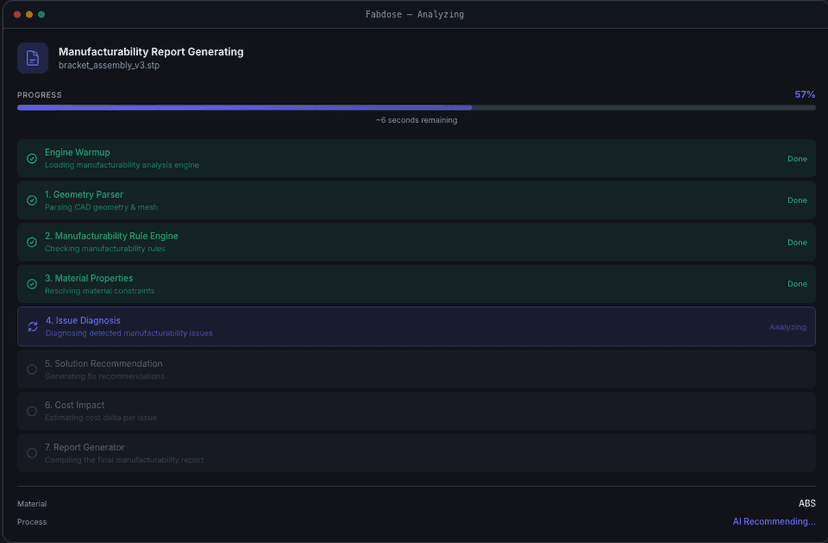Select the 4. Issue Diagnosis step title
828x543 pixels.
coord(83,321)
